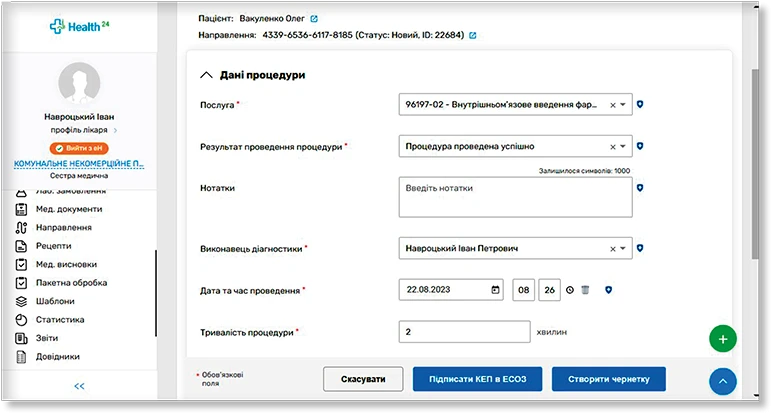Clear Результат проведення процедури selection
The image size is (773, 415).
[613, 147]
